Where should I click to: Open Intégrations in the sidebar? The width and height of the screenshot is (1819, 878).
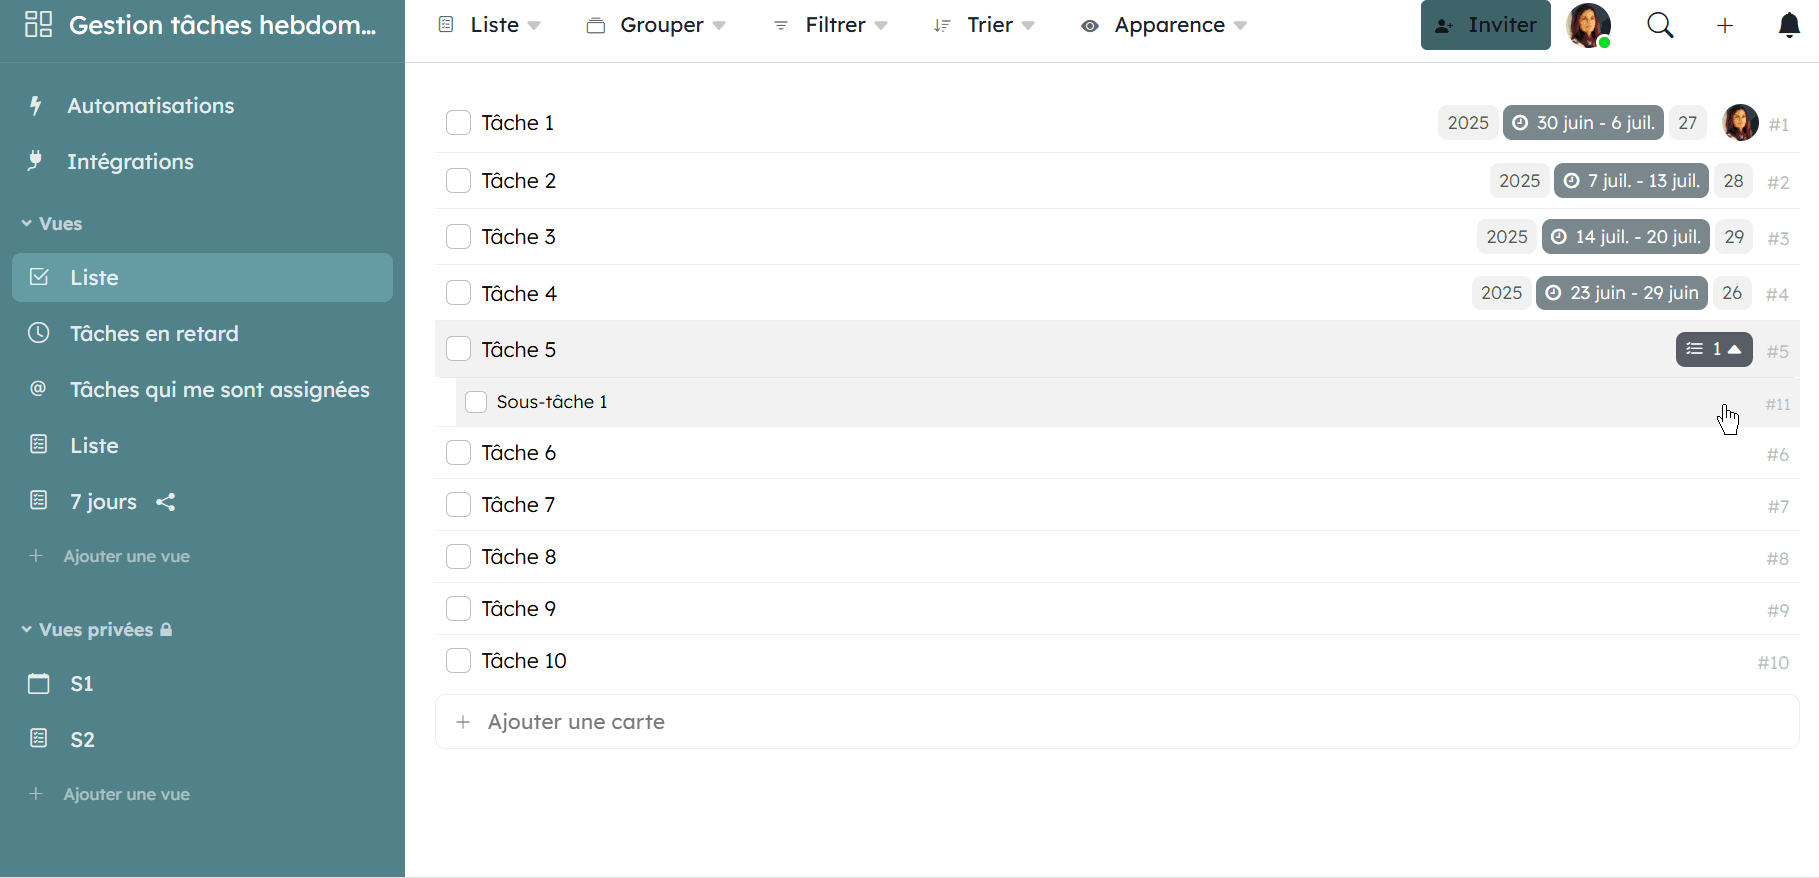[x=130, y=162]
